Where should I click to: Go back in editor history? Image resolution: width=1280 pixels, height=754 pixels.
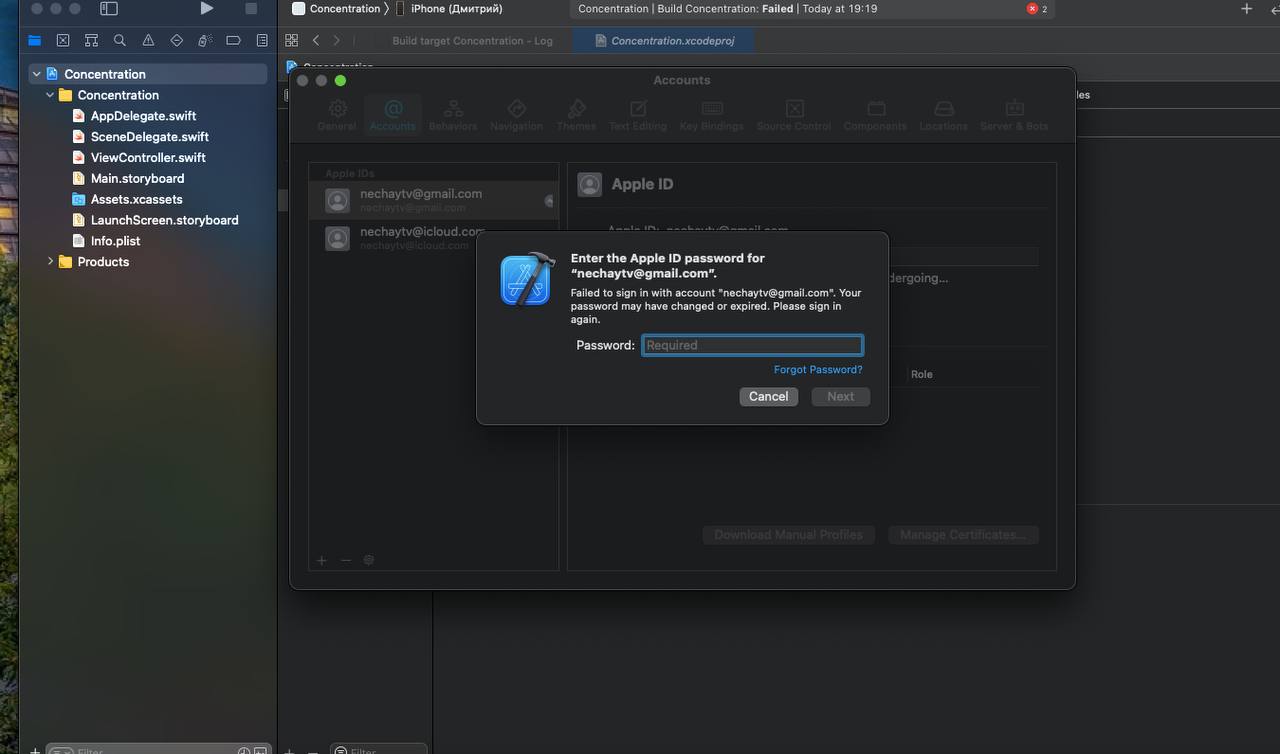[316, 41]
